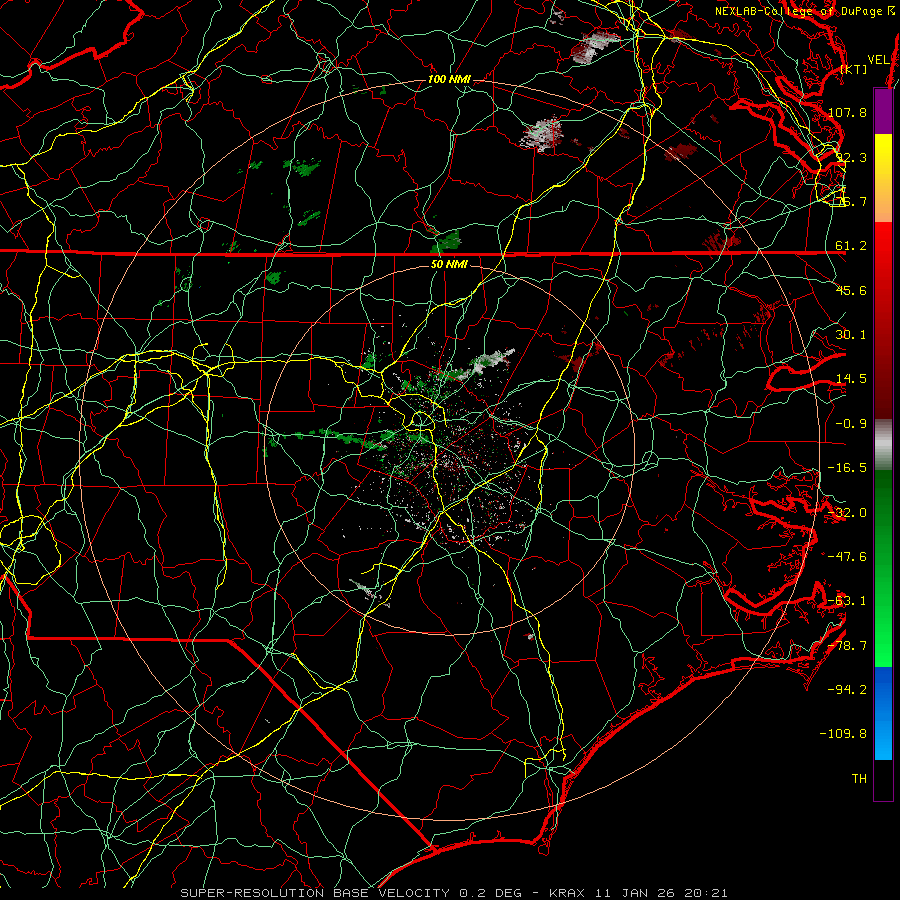Click the VEL legend title
Viewport: 900px width, 900px height.
click(878, 60)
